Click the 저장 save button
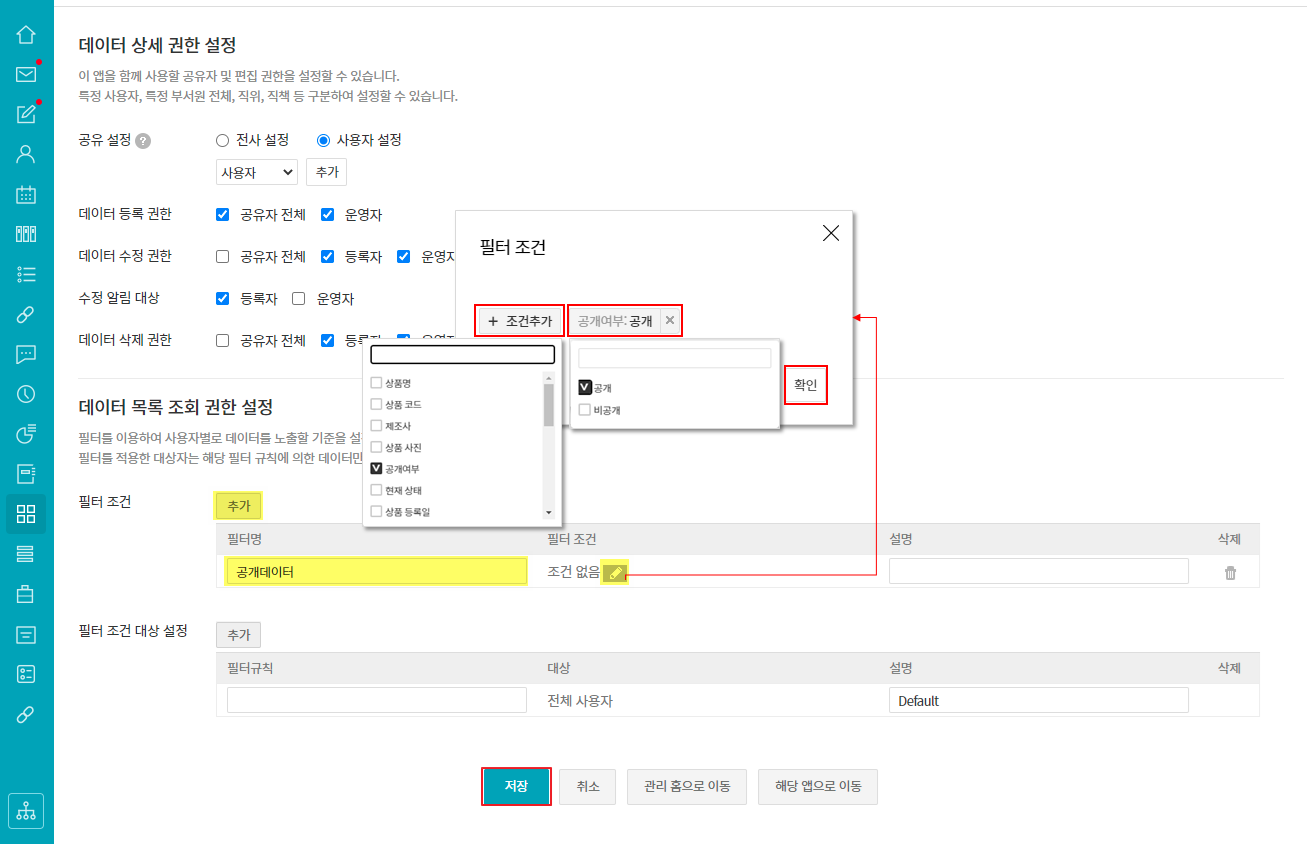Viewport: 1307px width, 844px height. 516,786
